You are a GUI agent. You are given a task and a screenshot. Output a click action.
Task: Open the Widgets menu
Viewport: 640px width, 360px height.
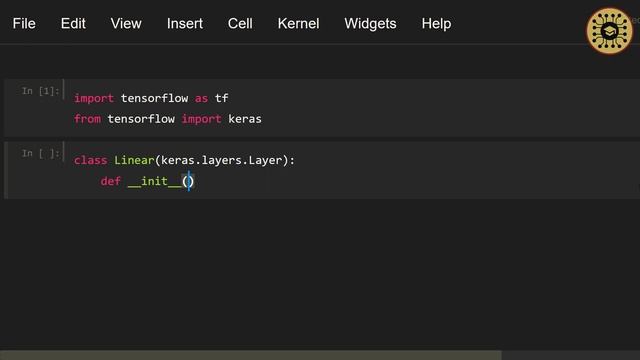370,24
